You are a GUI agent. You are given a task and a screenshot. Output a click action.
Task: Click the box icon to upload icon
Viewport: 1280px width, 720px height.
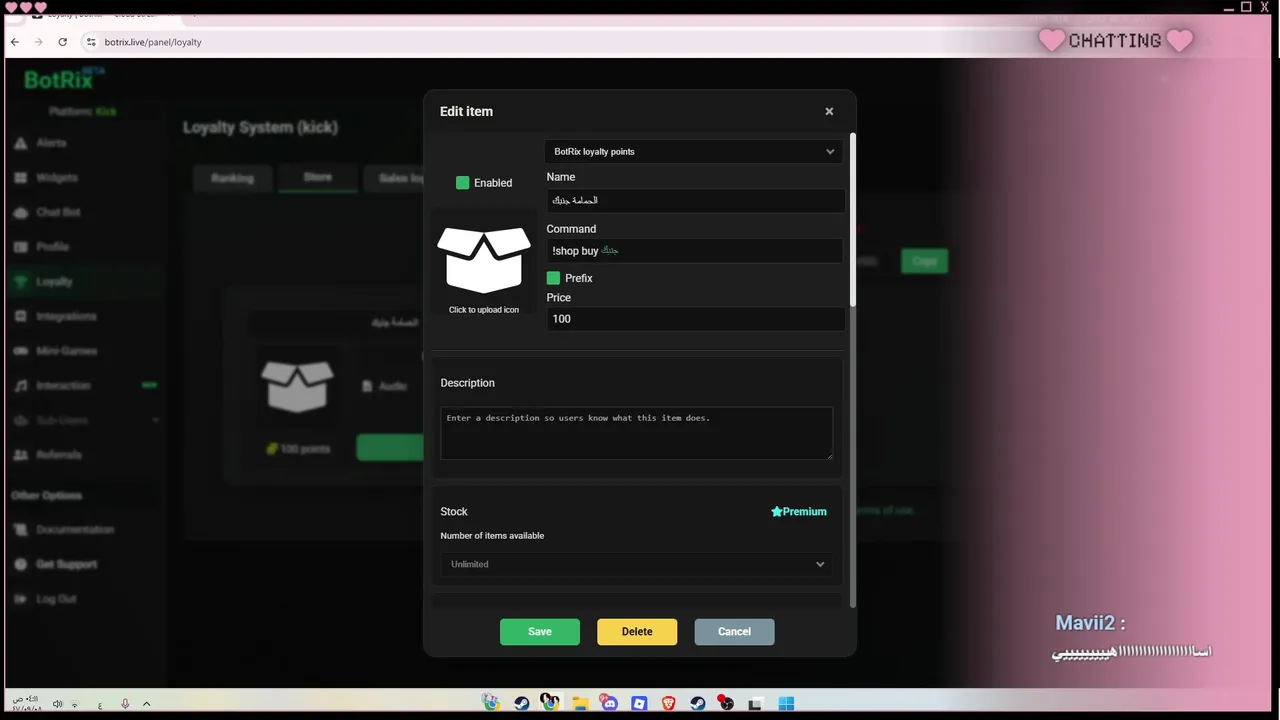[x=484, y=260]
